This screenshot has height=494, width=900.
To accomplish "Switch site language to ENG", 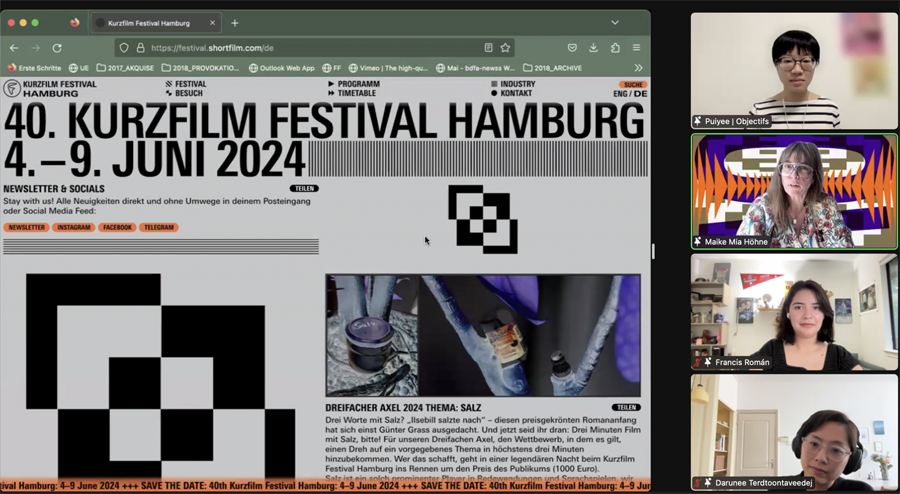I will [x=620, y=94].
